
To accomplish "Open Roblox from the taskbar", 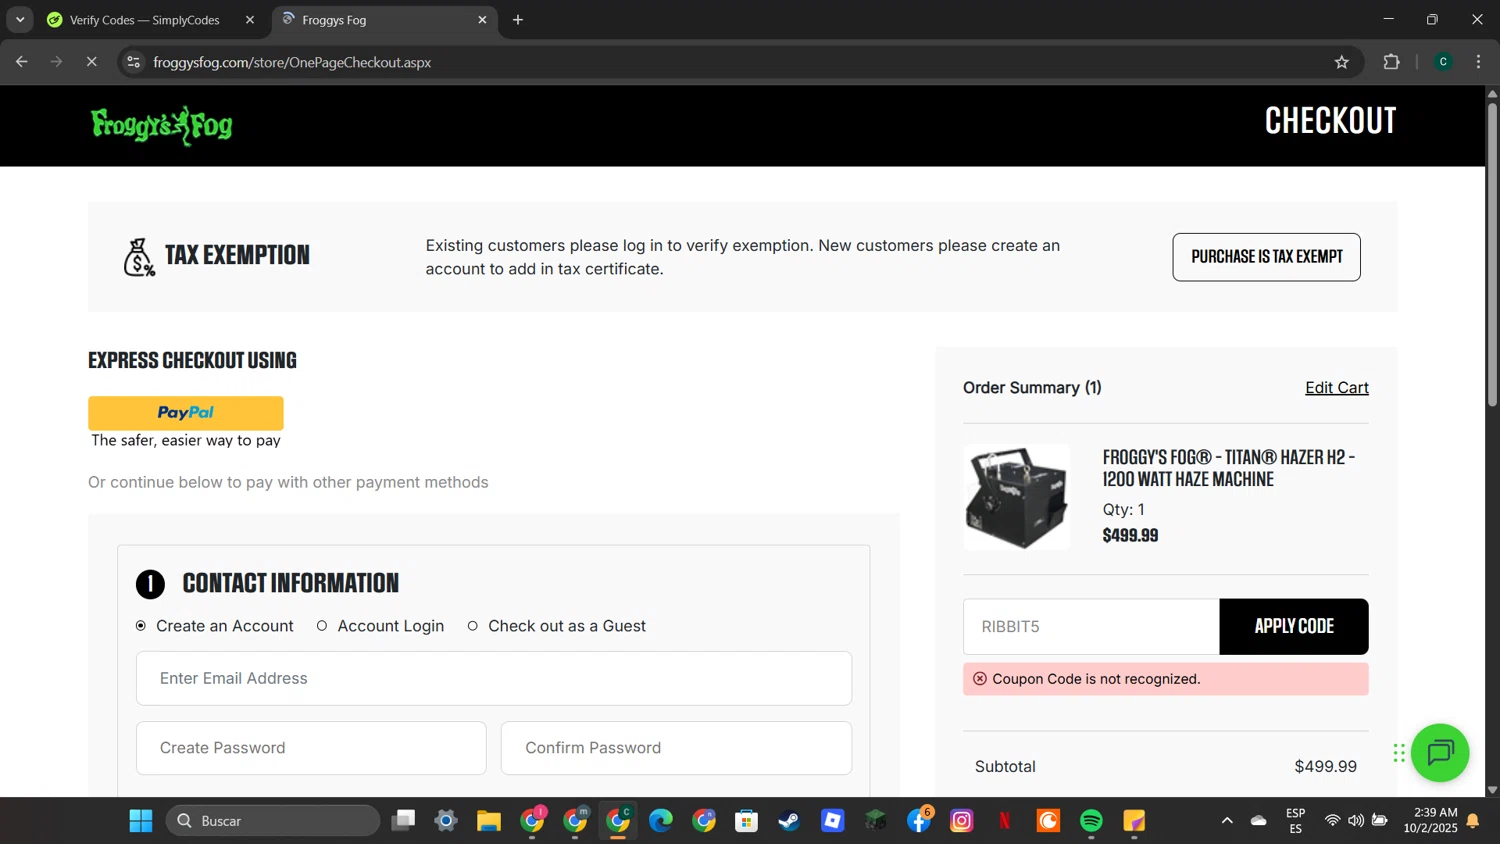I will click(x=833, y=821).
